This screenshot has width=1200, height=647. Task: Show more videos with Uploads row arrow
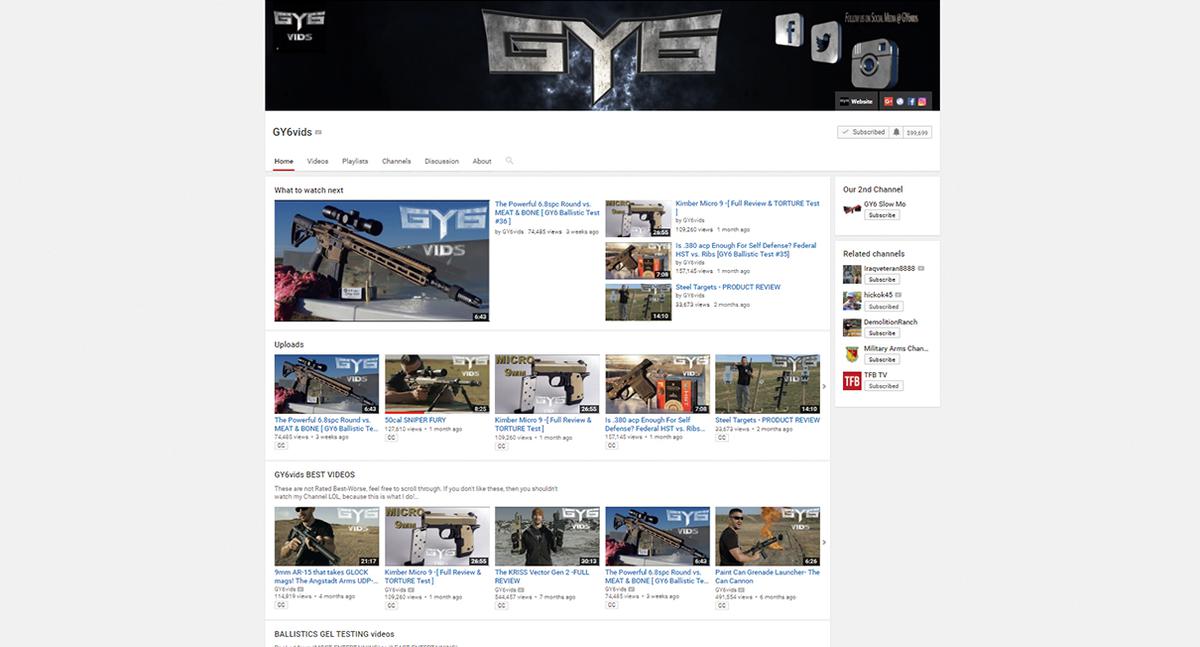[x=824, y=386]
